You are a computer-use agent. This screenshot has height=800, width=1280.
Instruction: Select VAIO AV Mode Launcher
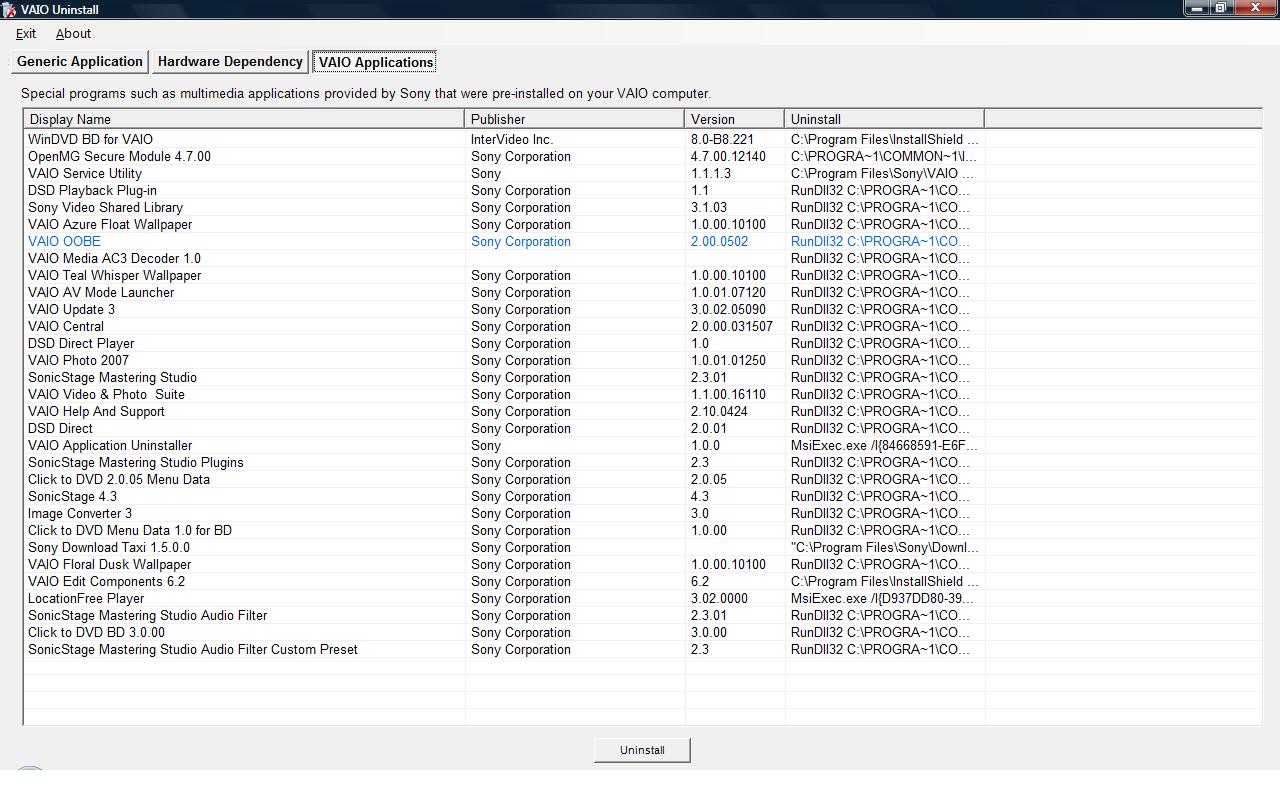pyautogui.click(x=101, y=292)
